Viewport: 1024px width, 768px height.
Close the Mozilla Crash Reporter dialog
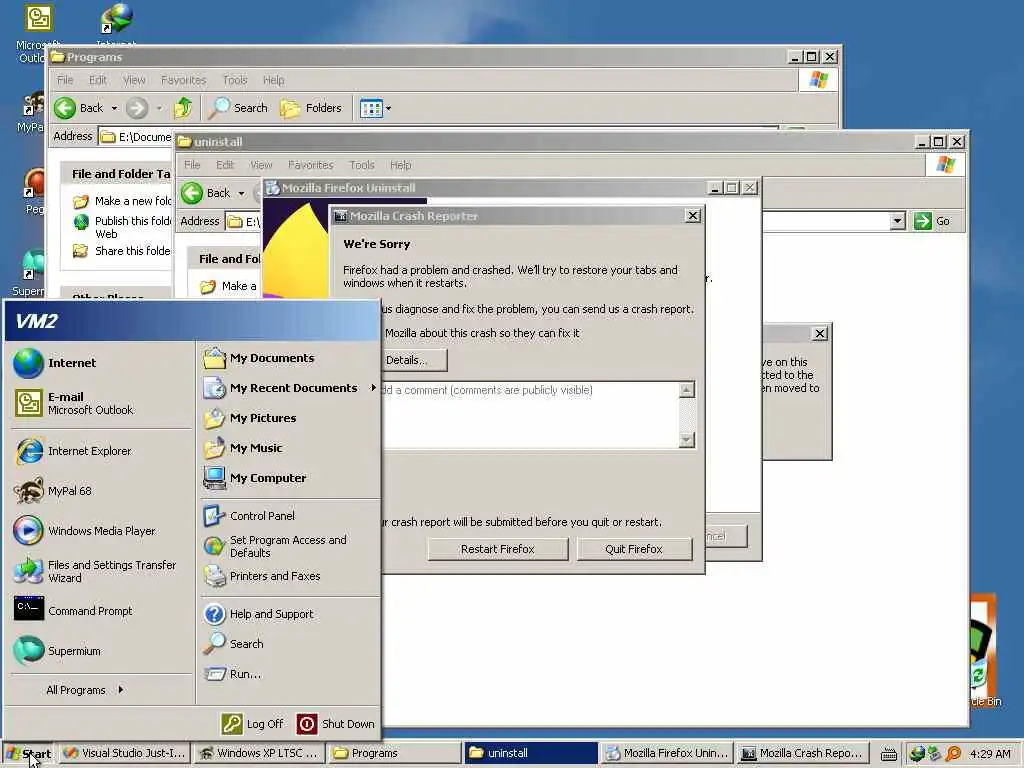(x=693, y=216)
